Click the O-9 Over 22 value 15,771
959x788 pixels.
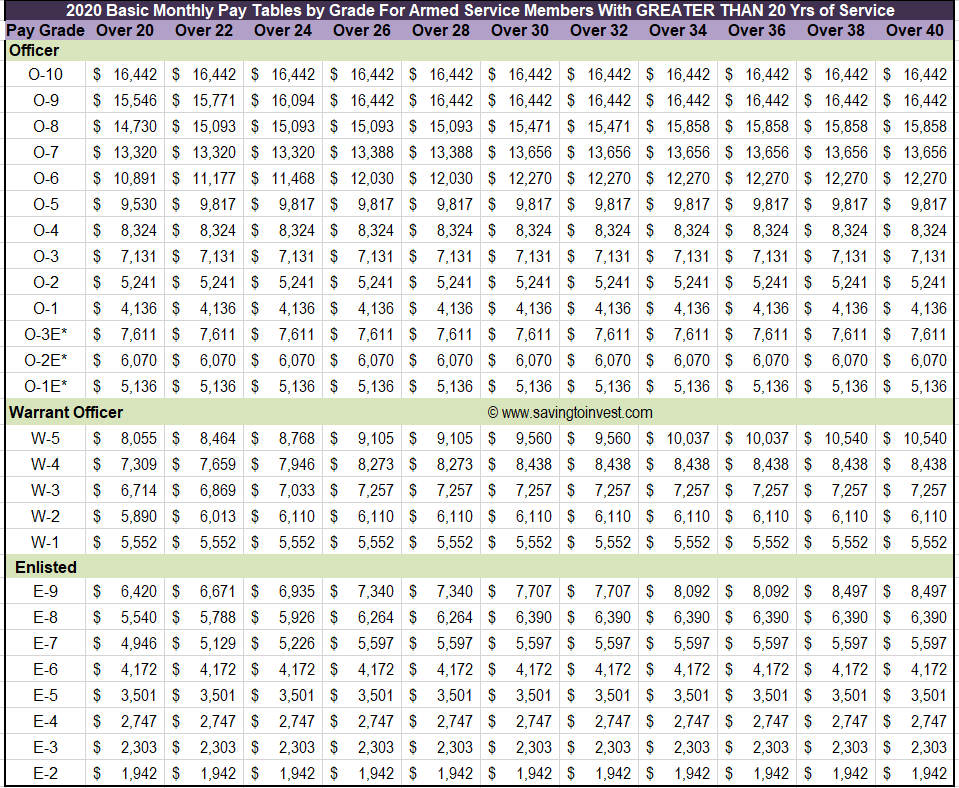coord(214,100)
